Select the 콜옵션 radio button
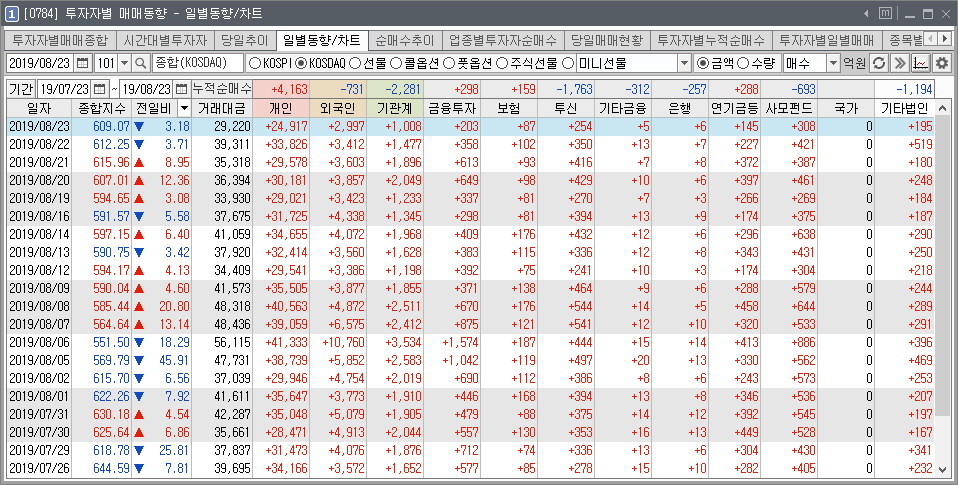Viewport: 958px width, 485px height. pyautogui.click(x=396, y=63)
